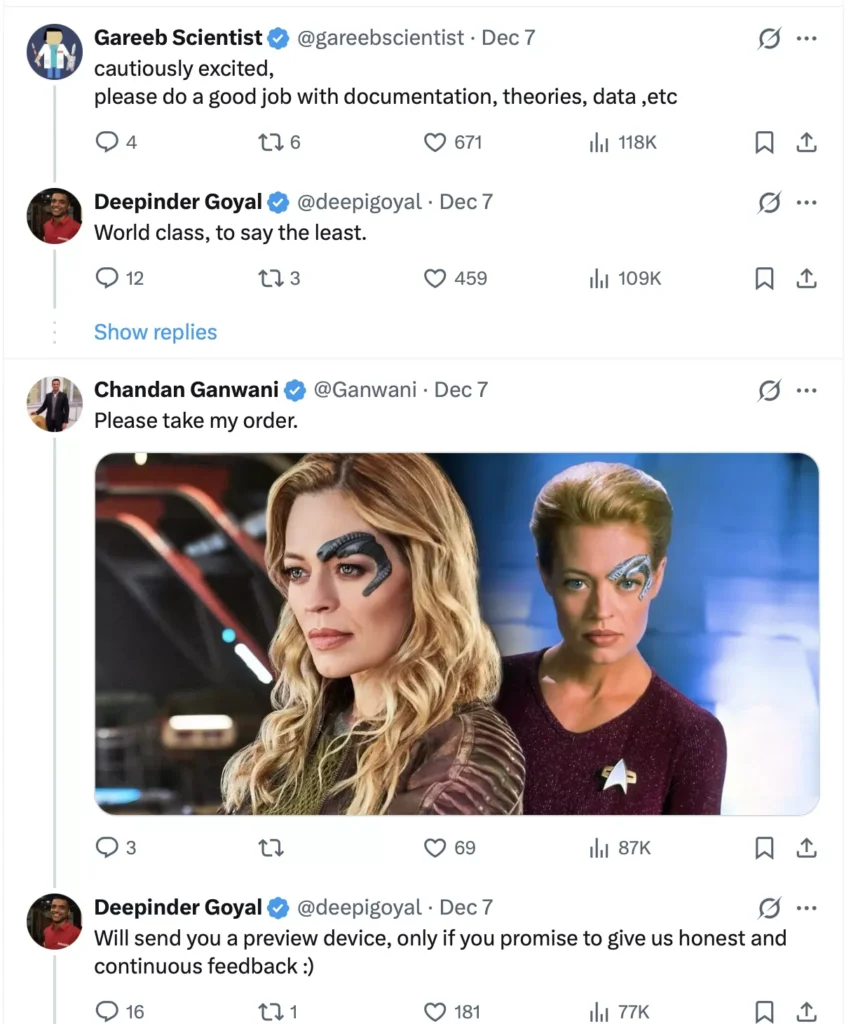Retweet Chandan Ganwani's 'Please take my order' tweet
Screen dimensions: 851x1024
click(271, 848)
